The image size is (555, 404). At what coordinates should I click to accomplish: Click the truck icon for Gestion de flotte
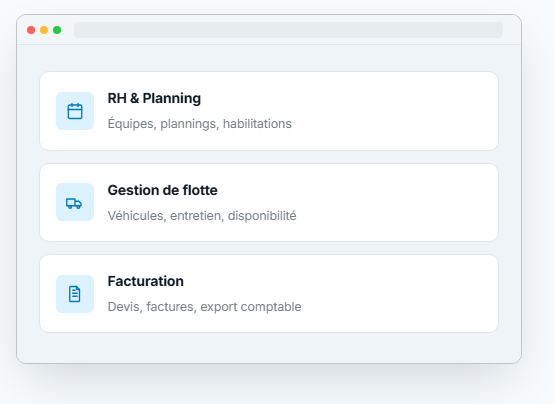(x=75, y=202)
